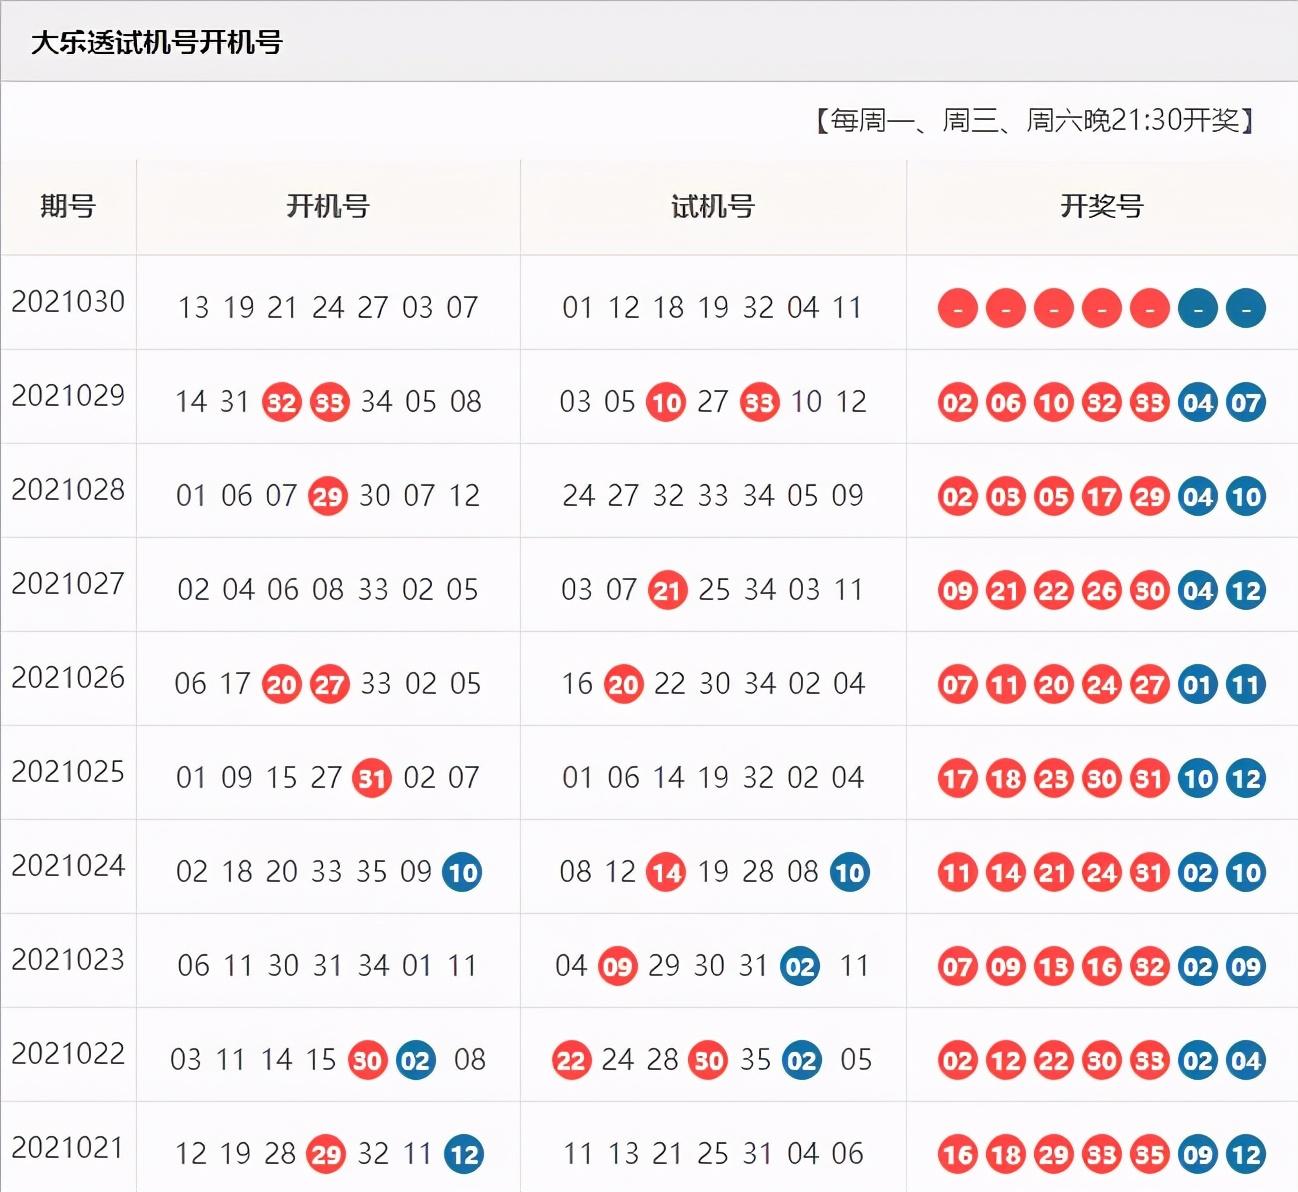Click first red placeholder ball in row 2021030
Viewport: 1298px width, 1192px height.
point(958,309)
